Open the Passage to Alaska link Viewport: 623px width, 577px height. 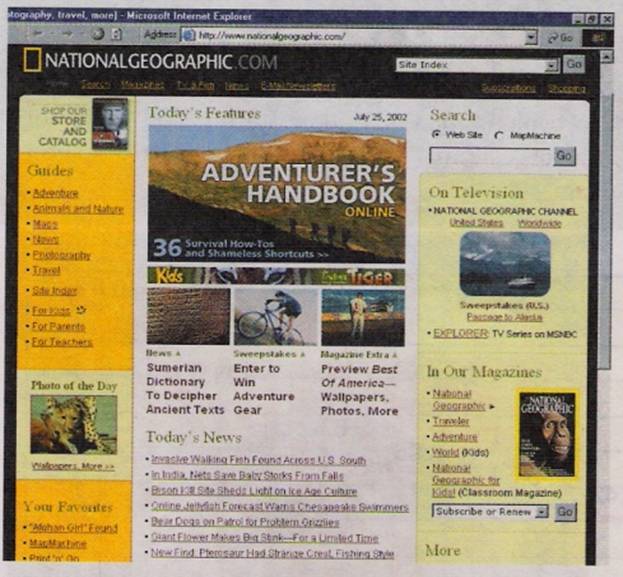point(505,317)
